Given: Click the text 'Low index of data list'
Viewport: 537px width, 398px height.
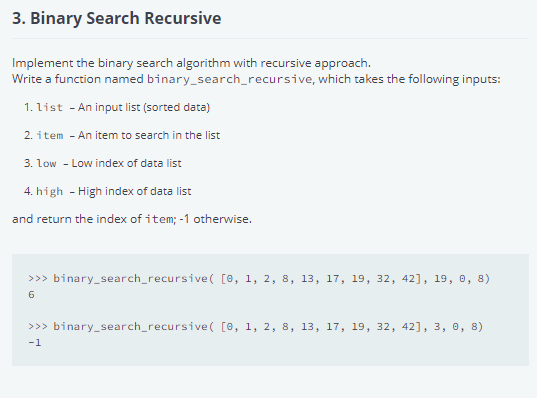Looking at the screenshot, I should [126, 163].
